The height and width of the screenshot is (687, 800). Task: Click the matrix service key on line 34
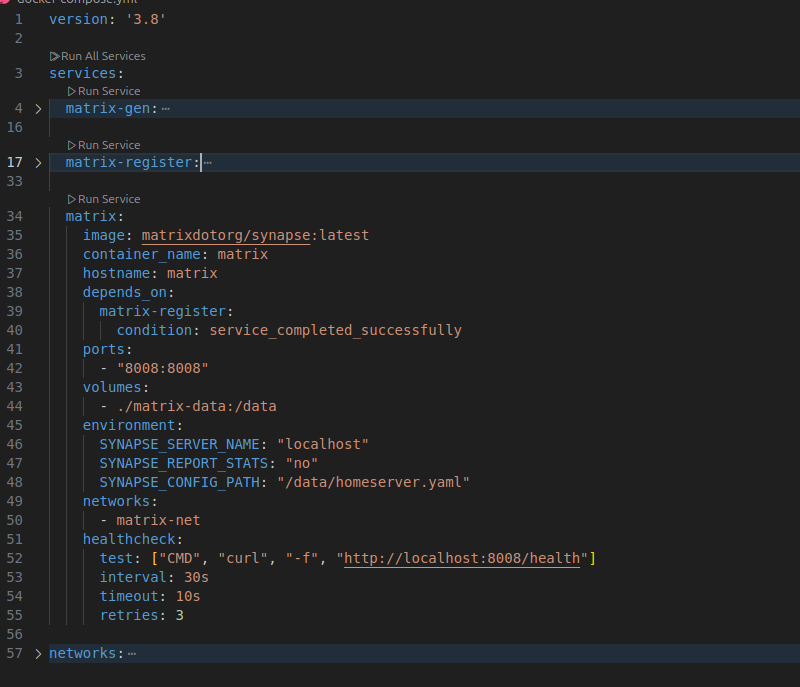(x=91, y=216)
